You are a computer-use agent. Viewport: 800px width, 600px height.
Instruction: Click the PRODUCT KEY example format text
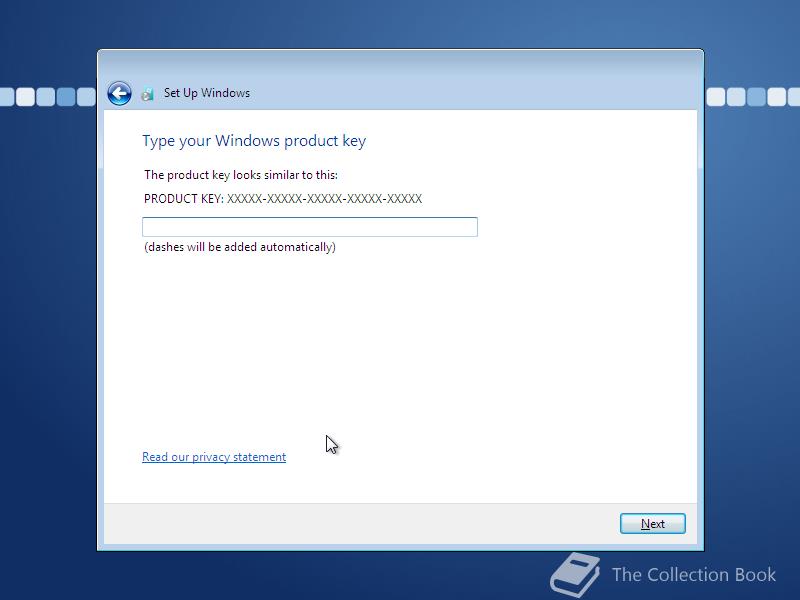283,198
